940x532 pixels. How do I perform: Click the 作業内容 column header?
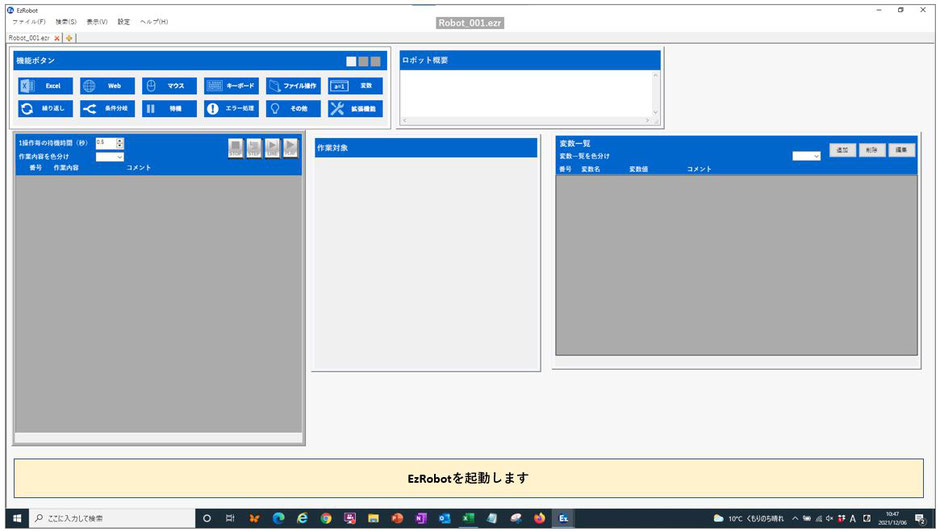pyautogui.click(x=66, y=168)
